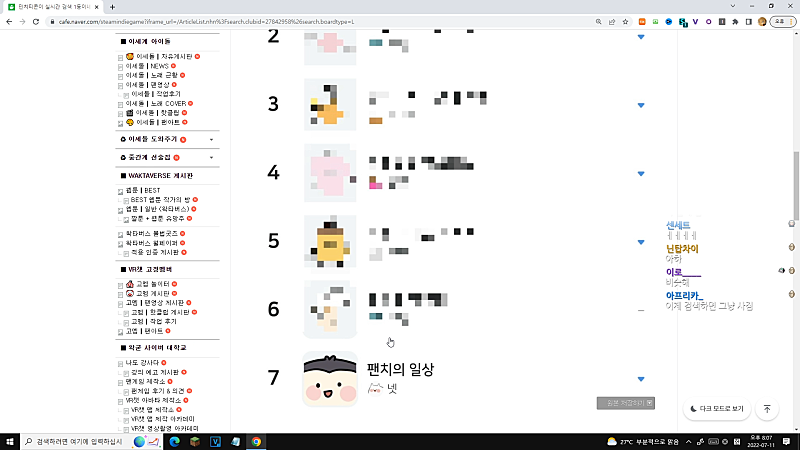
Task: Open Microsoft Edge from the taskbar
Action: coord(174,441)
